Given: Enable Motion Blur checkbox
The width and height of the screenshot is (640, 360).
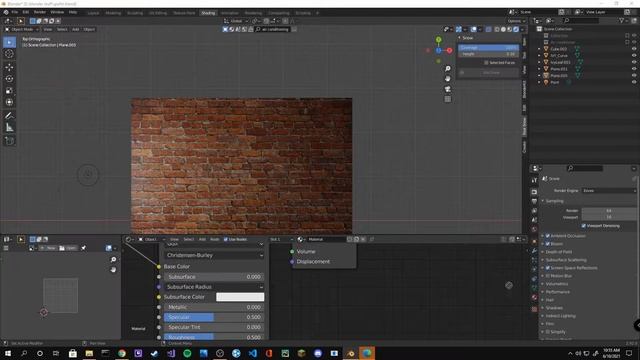Looking at the screenshot, I should click(548, 276).
